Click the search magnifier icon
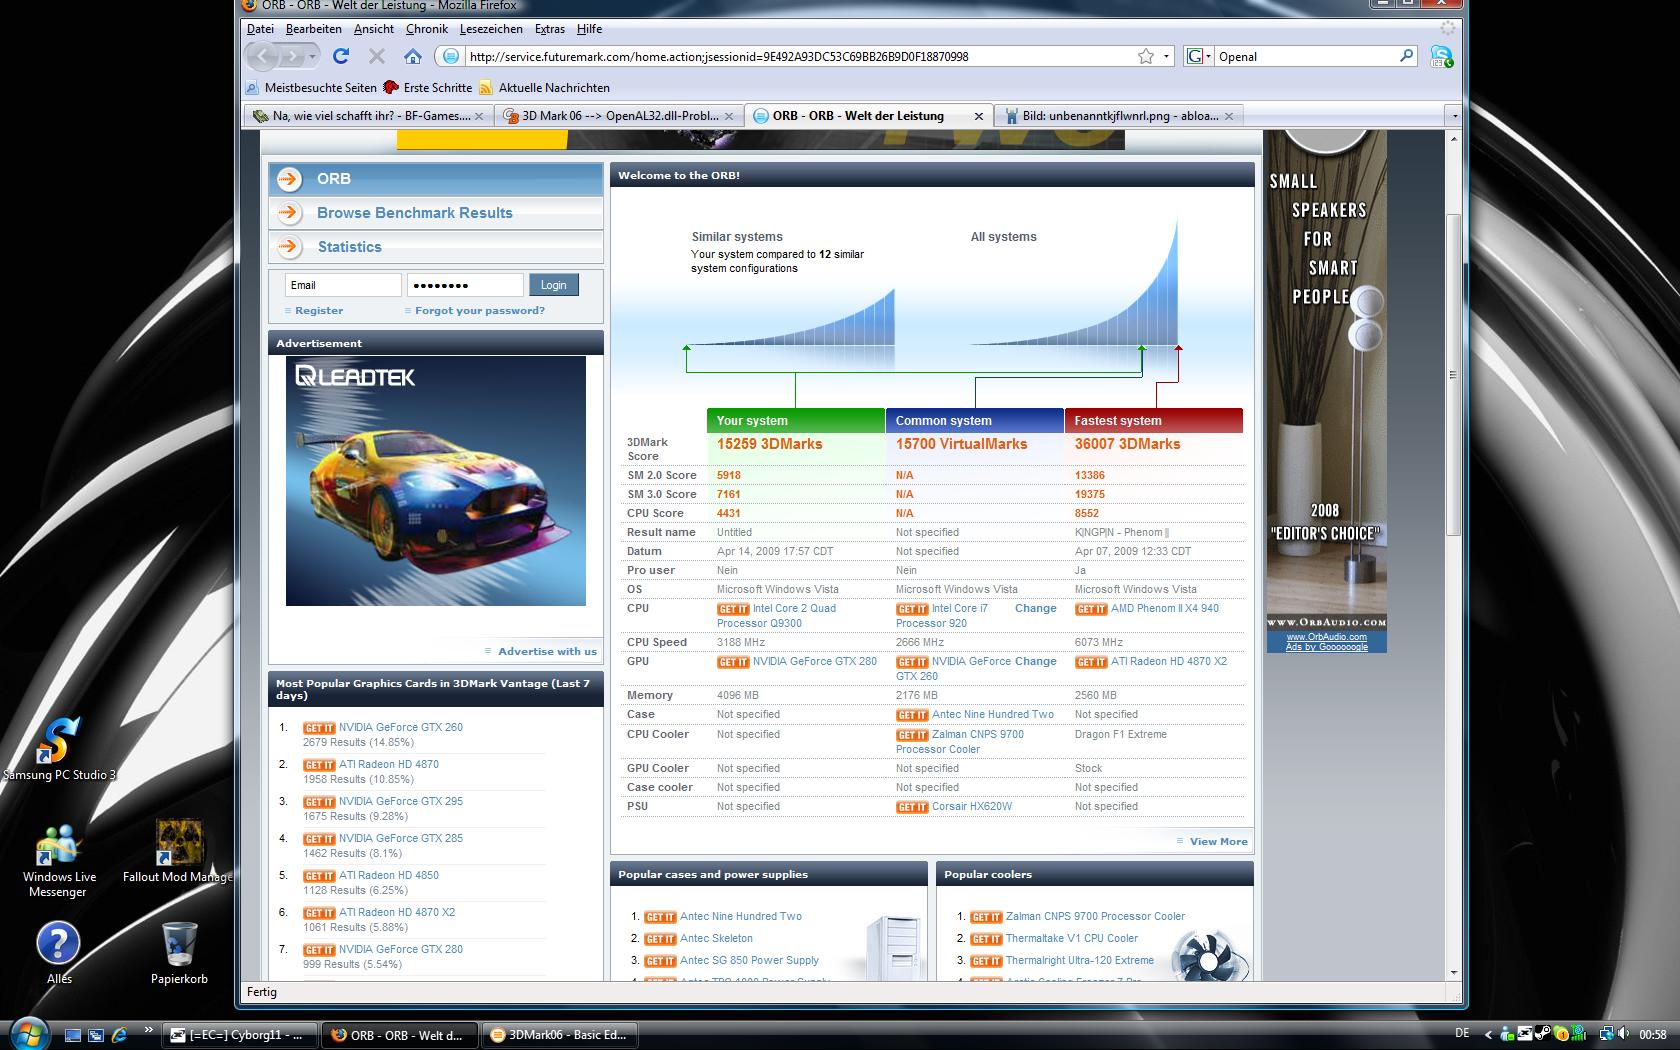This screenshot has width=1680, height=1050. (1406, 56)
